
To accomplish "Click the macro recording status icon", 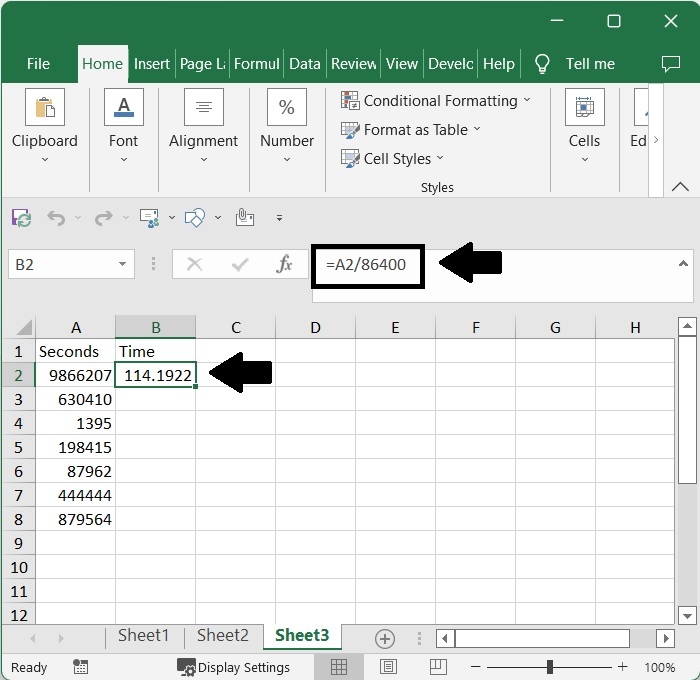I will point(80,667).
